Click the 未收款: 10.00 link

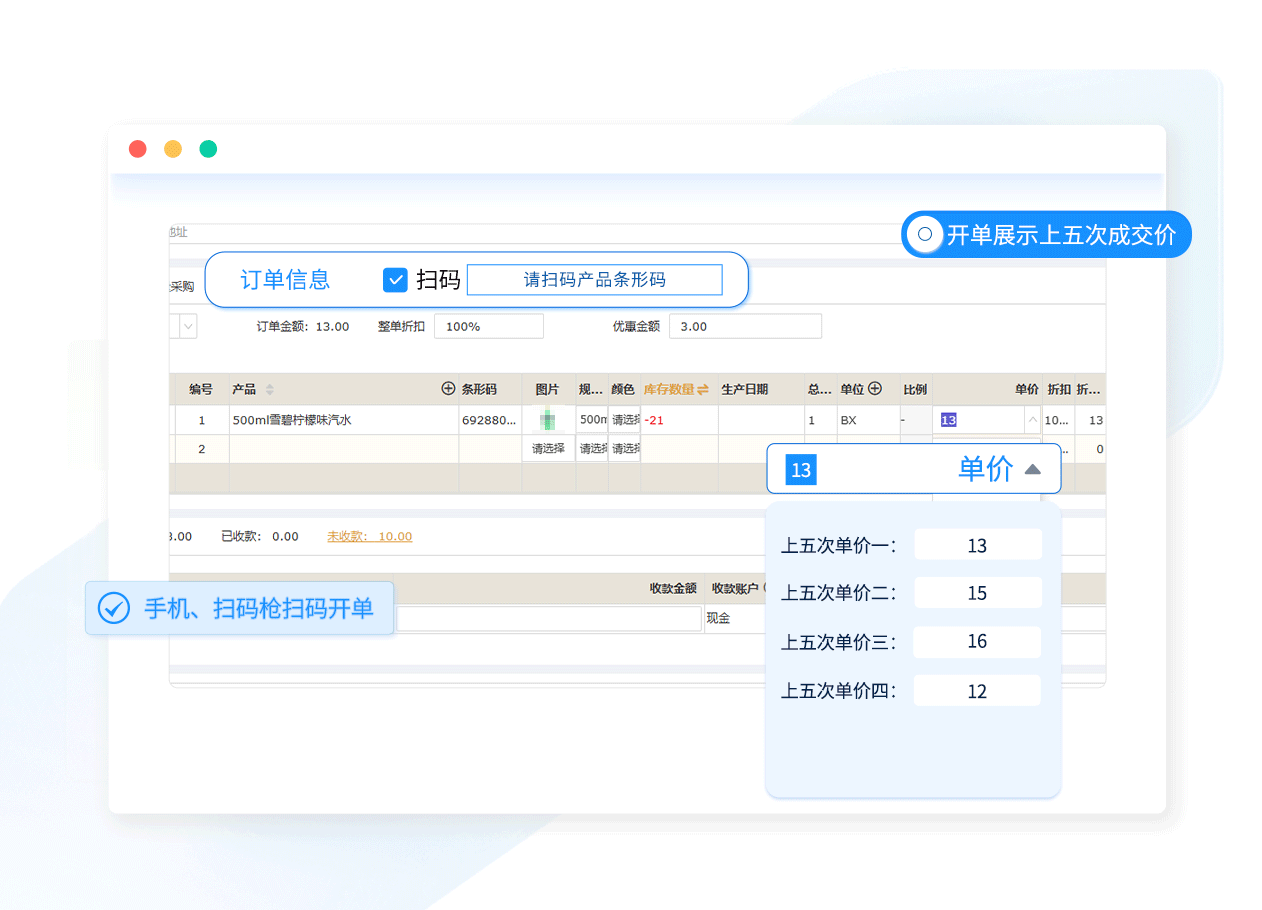click(x=369, y=536)
